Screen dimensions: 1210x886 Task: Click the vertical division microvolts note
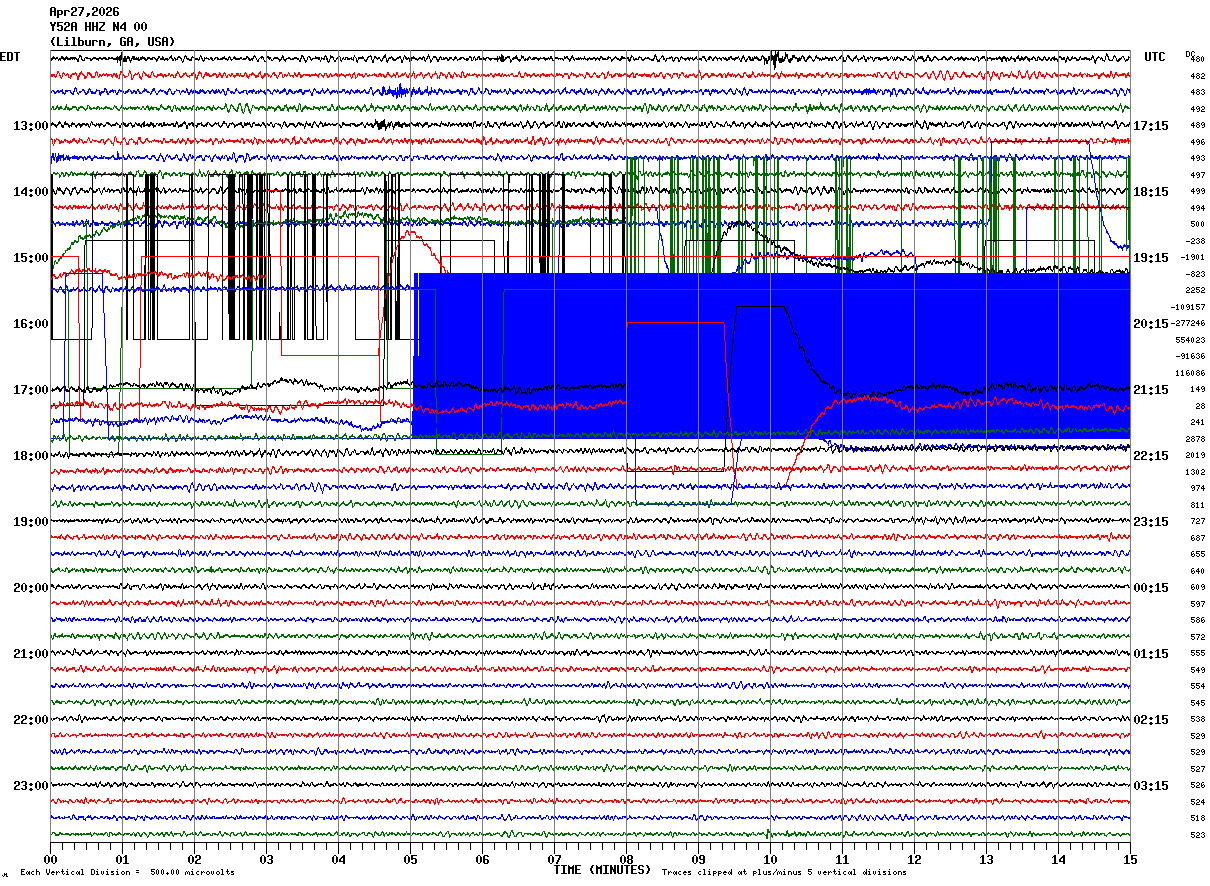pos(127,873)
